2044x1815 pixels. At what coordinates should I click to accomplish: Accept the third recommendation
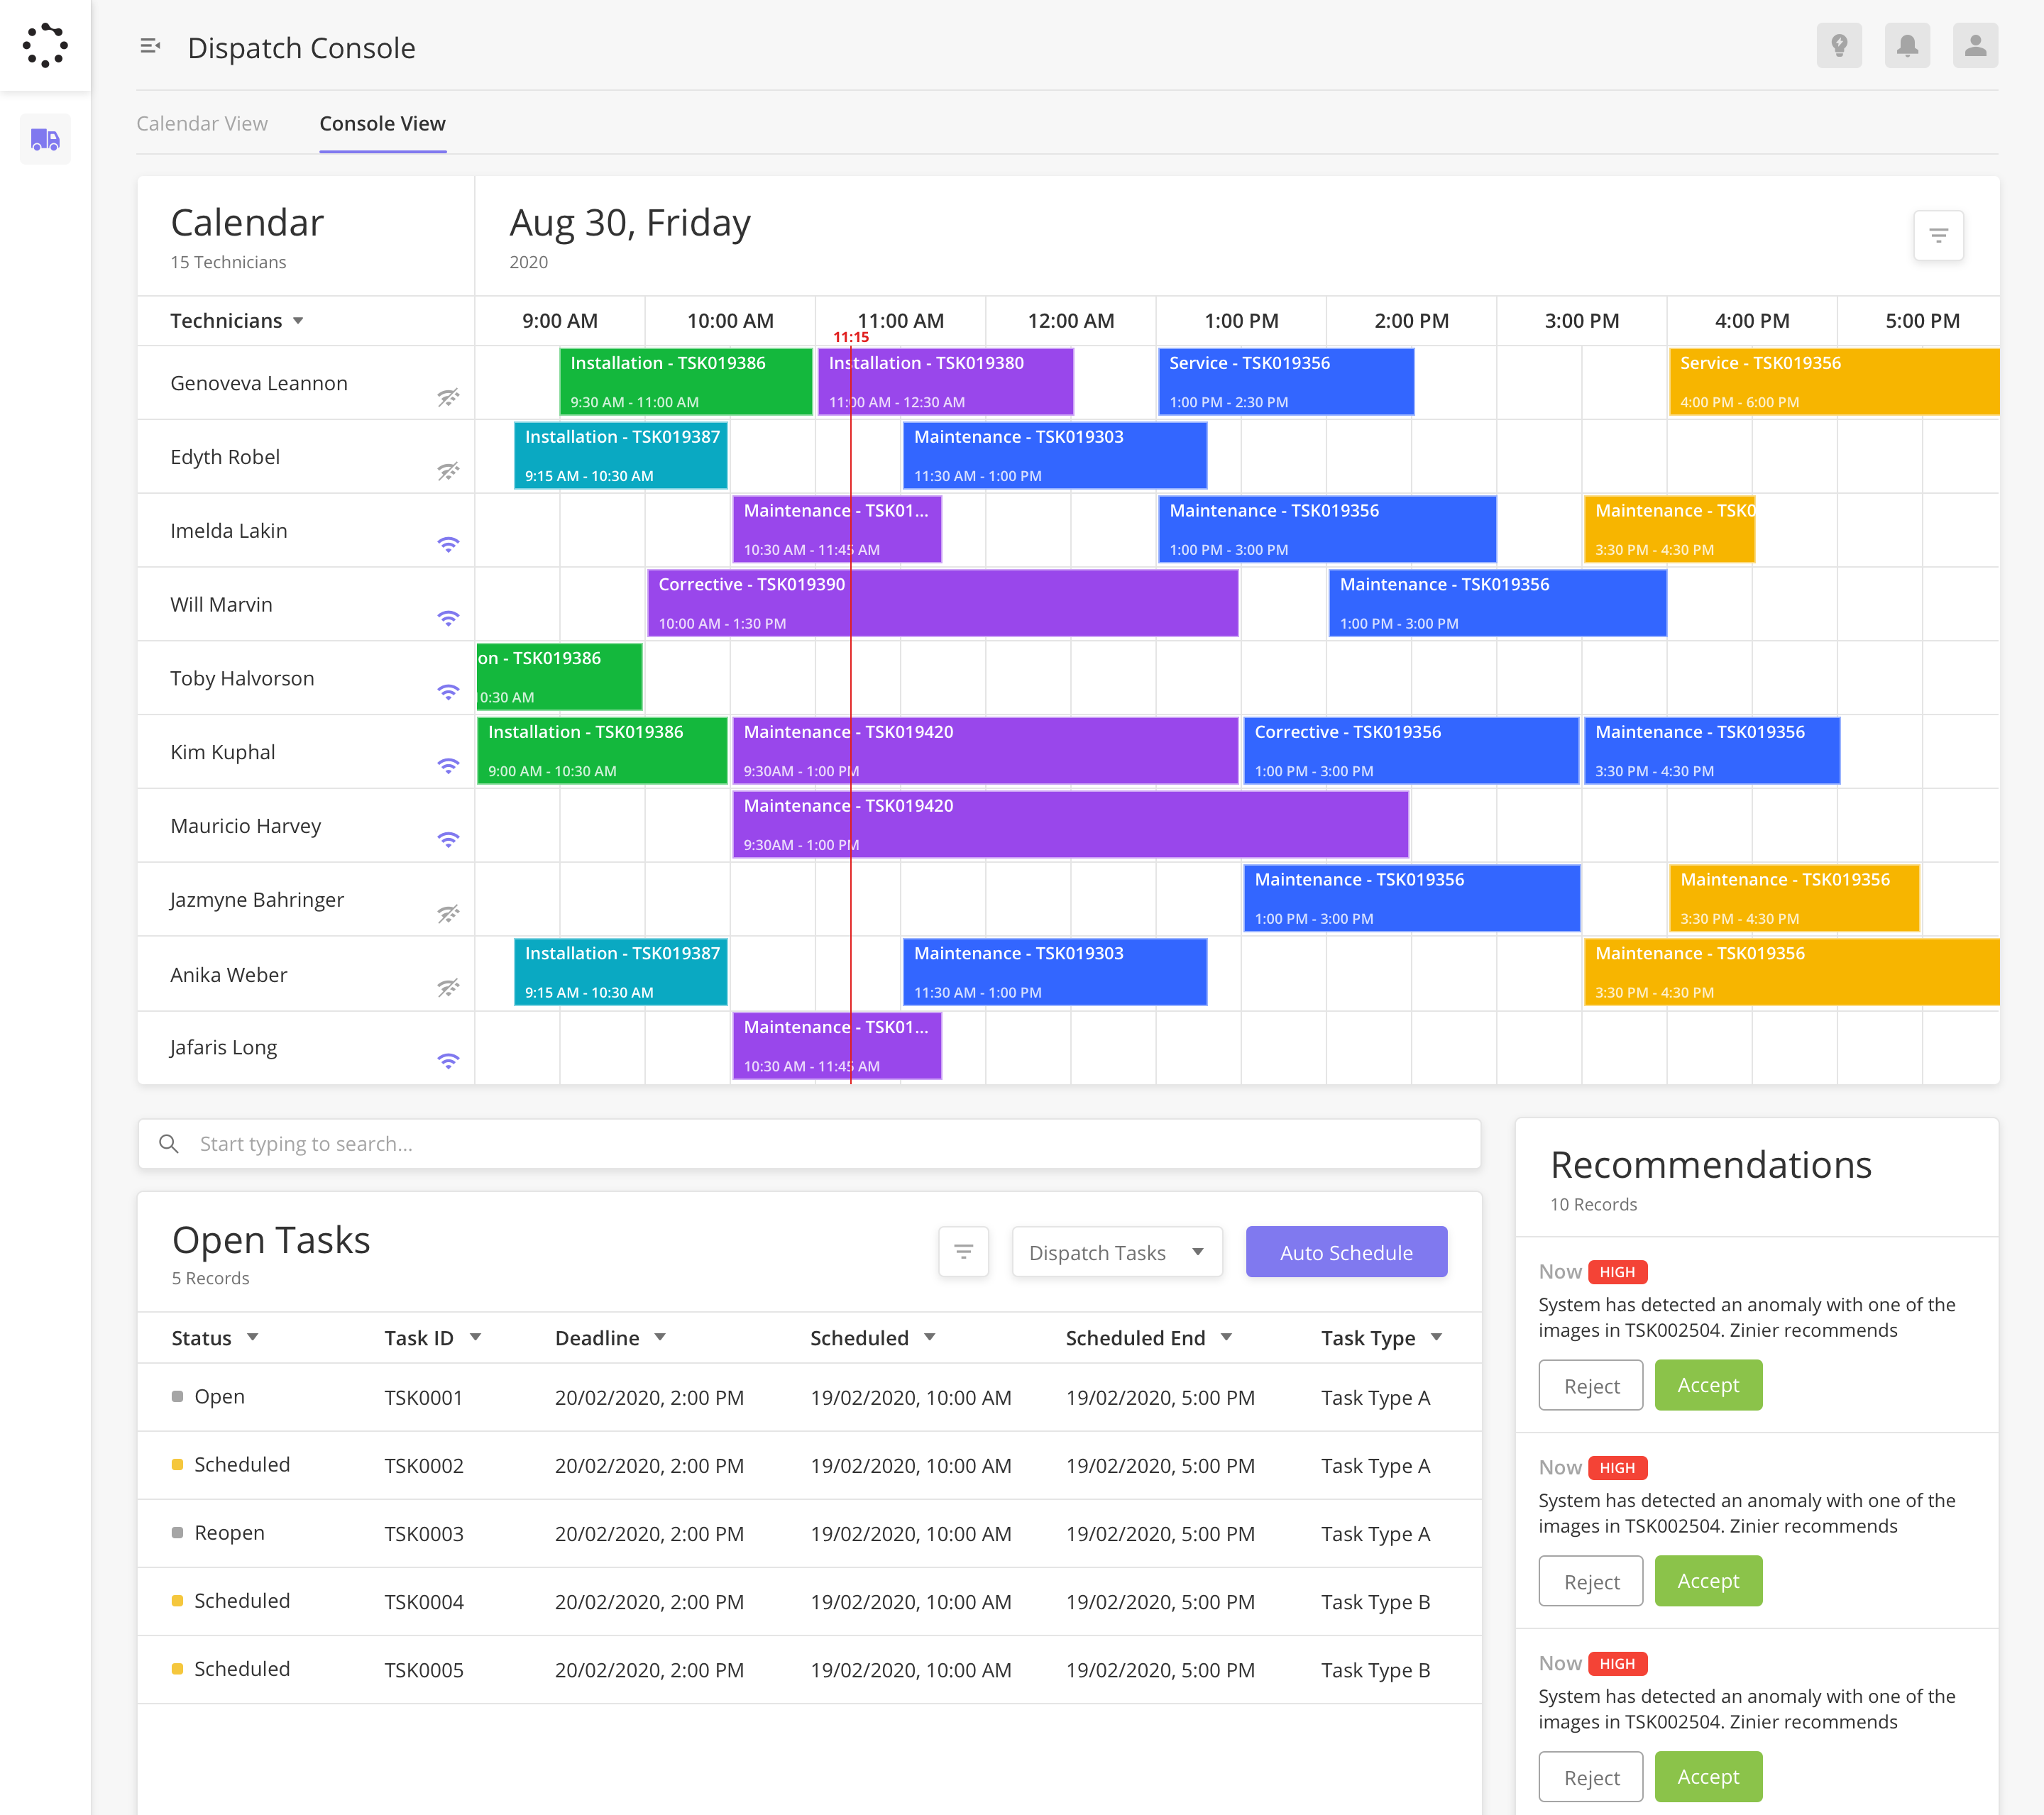[1708, 1777]
